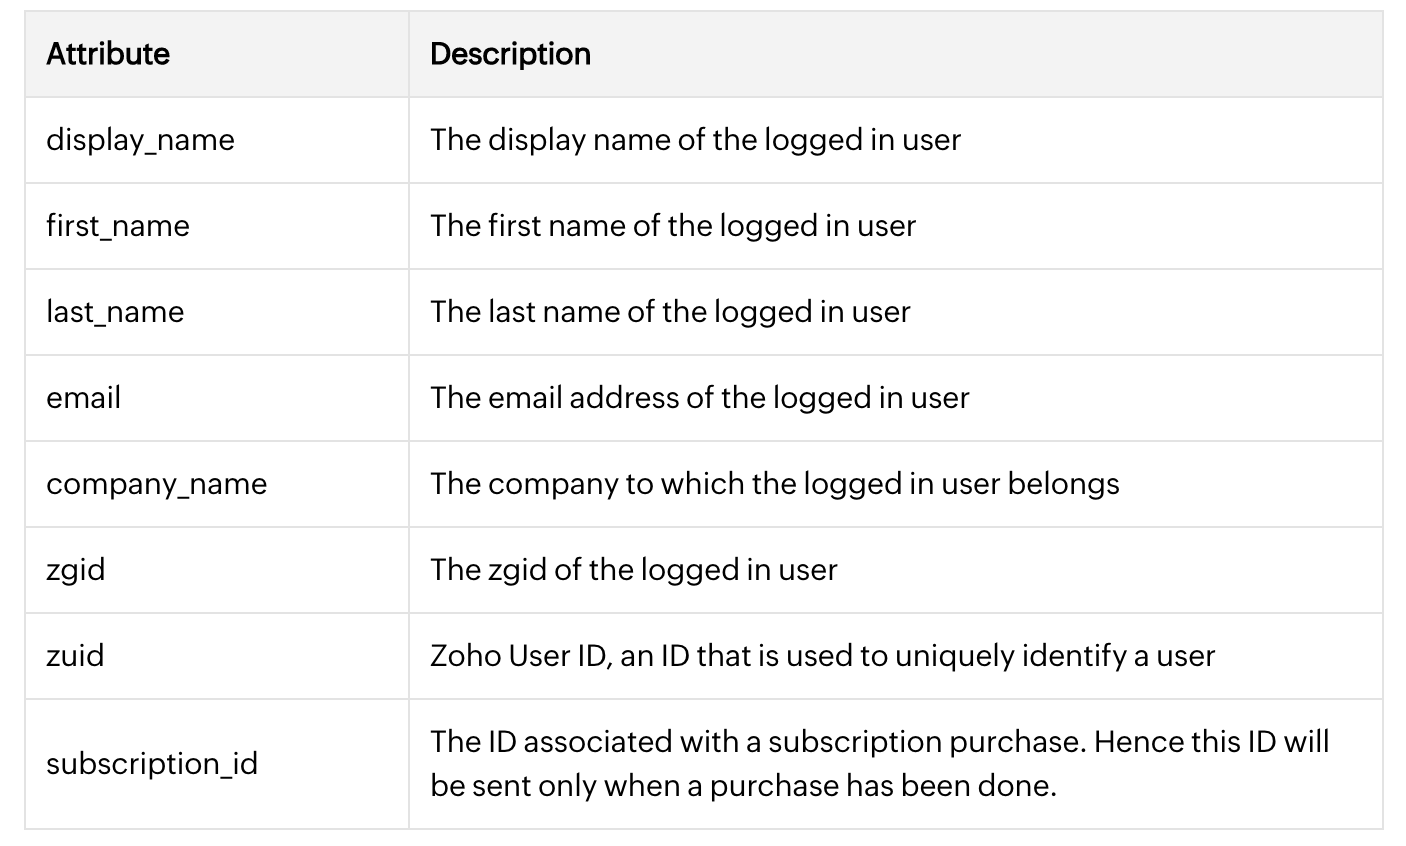This screenshot has width=1406, height=846.
Task: Click the line starting "The ID associated"
Action: (880, 742)
